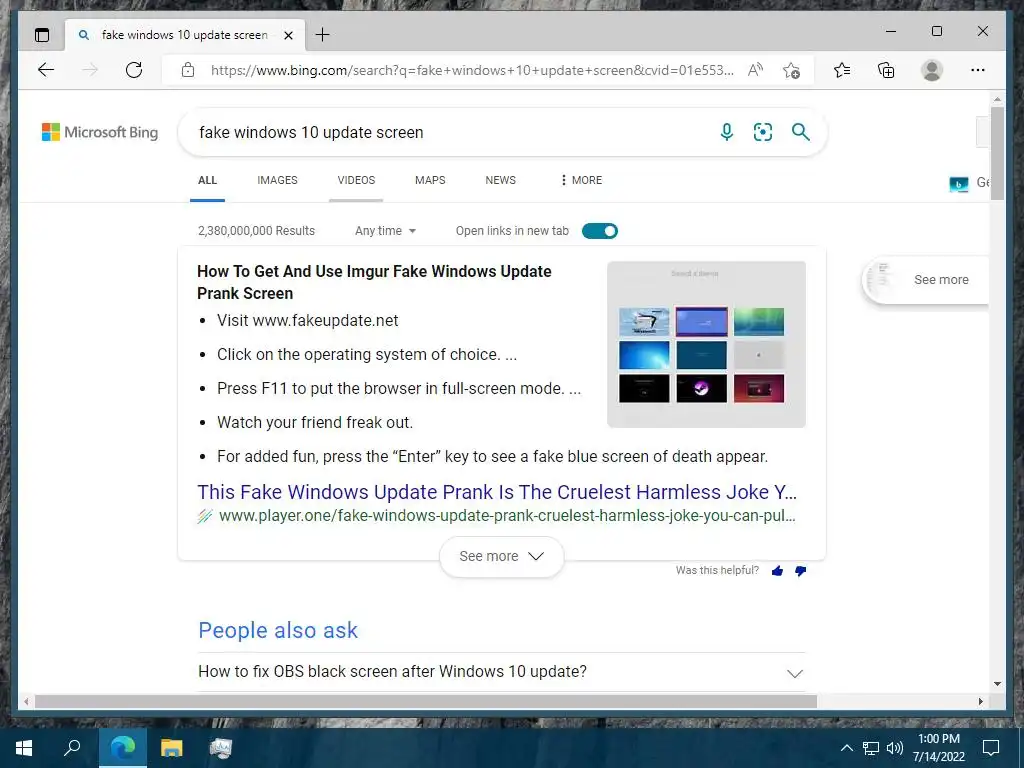View site information lock icon
The image size is (1024, 768).
pos(188,70)
